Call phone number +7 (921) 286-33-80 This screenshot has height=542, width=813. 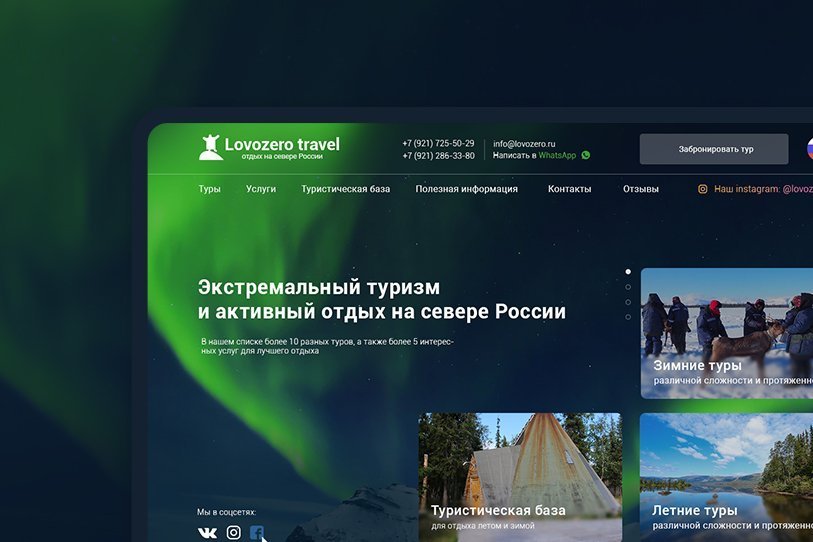click(439, 156)
